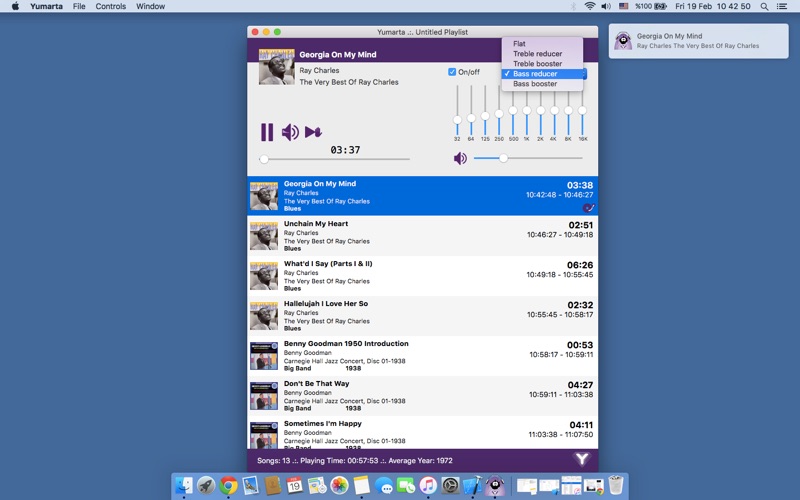The height and width of the screenshot is (500, 800).
Task: Select What'd I Say (Parts I & II)
Action: [x=422, y=276]
